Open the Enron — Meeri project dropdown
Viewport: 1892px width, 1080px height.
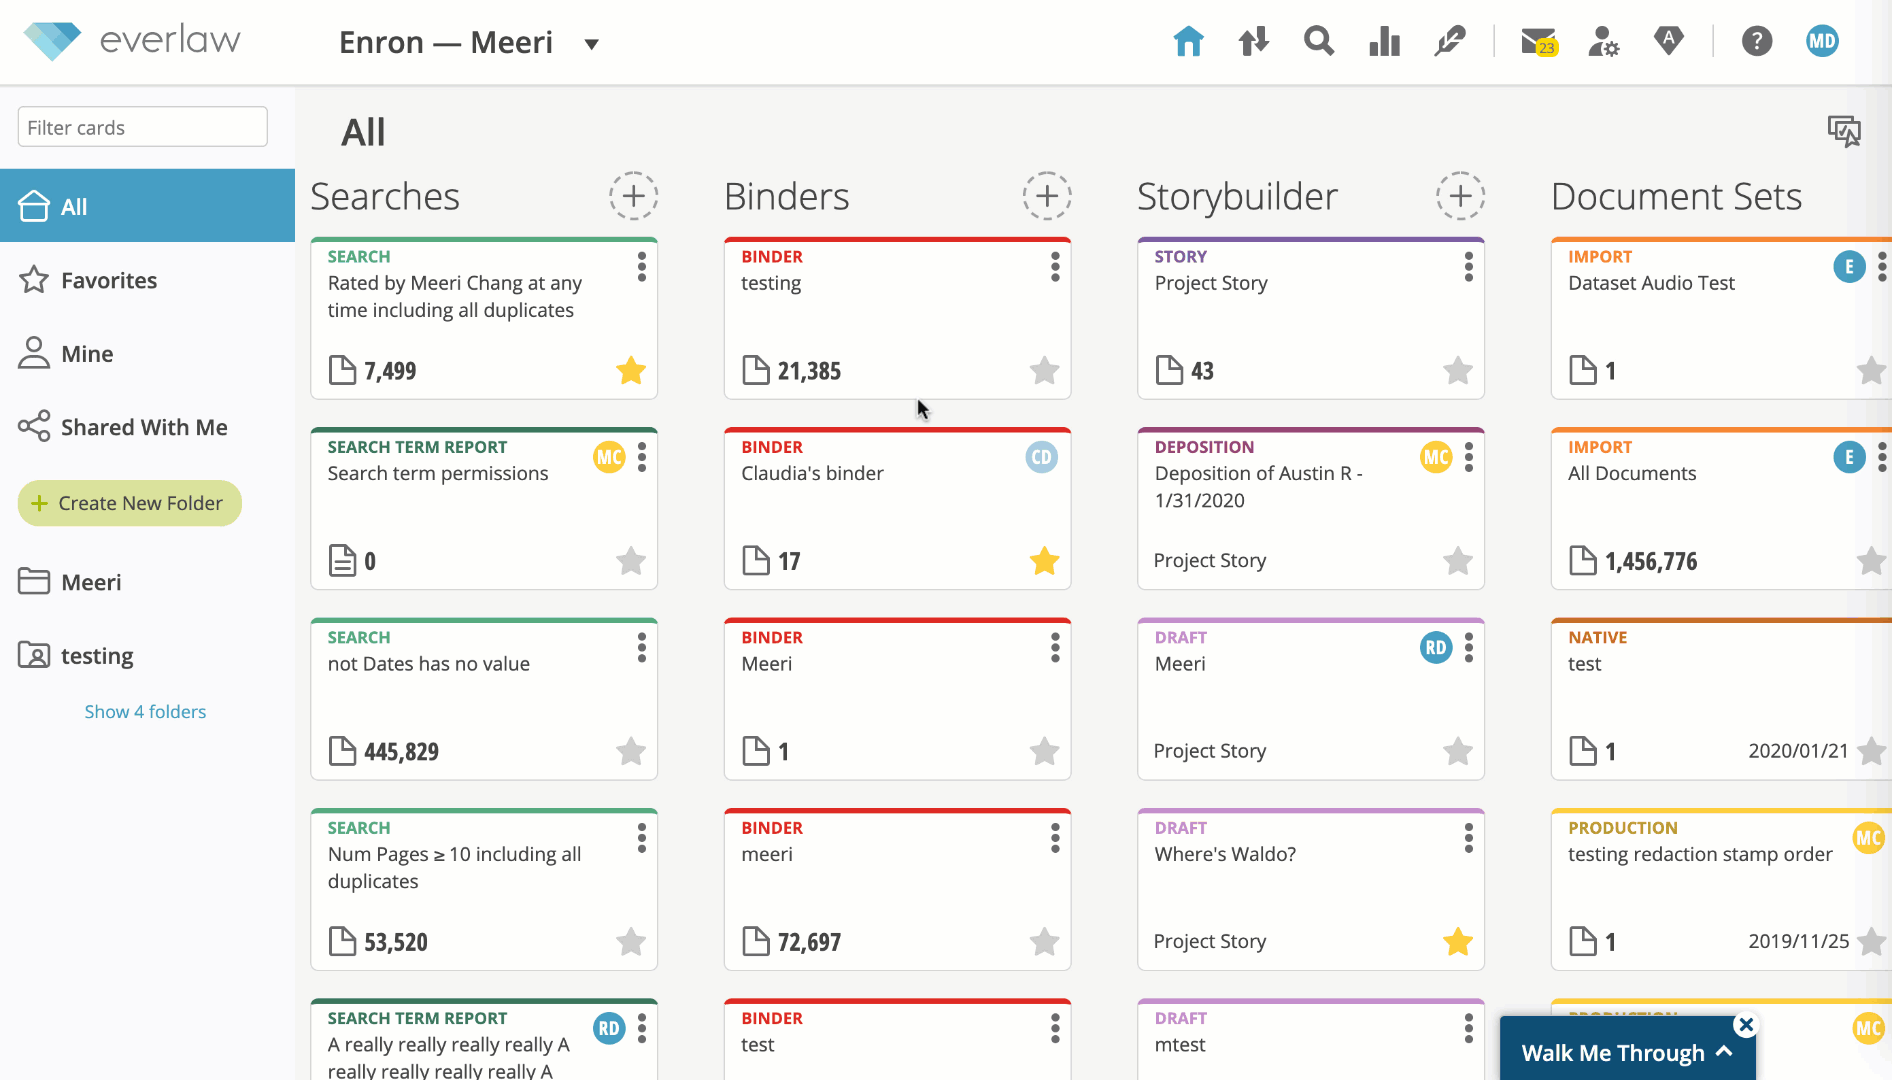(591, 44)
